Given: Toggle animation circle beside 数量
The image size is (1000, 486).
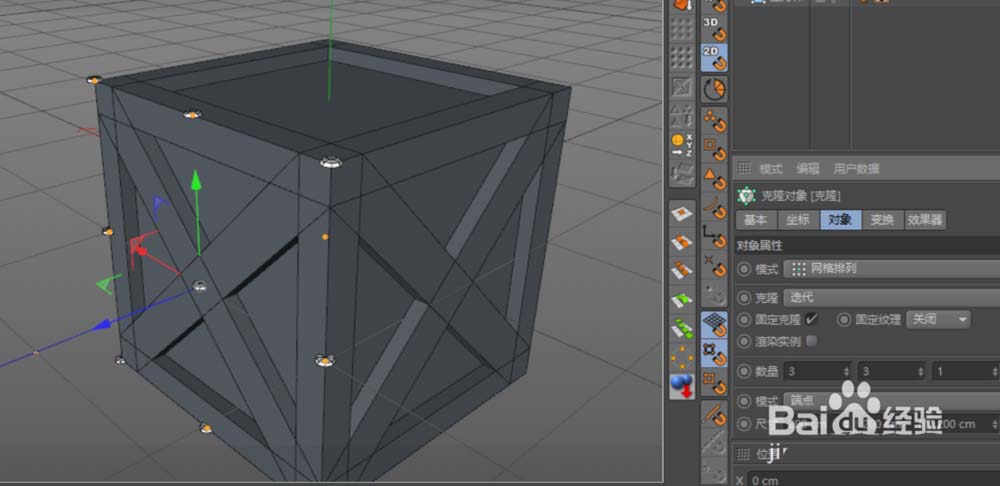Looking at the screenshot, I should 744,371.
